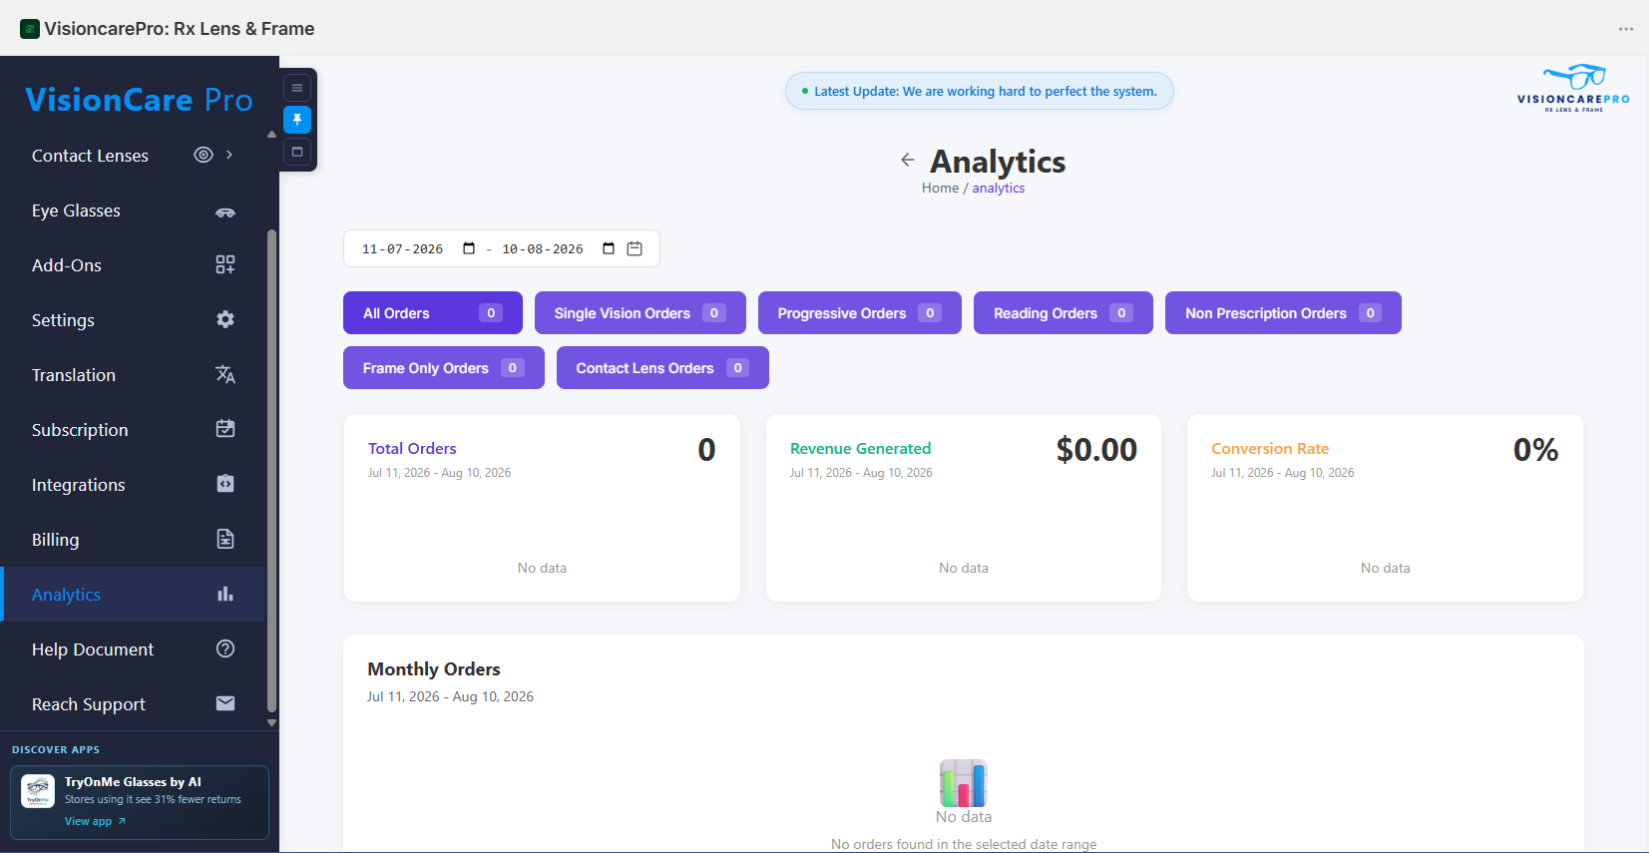Click the Monthly Orders heading
1649x853 pixels.
(x=434, y=669)
